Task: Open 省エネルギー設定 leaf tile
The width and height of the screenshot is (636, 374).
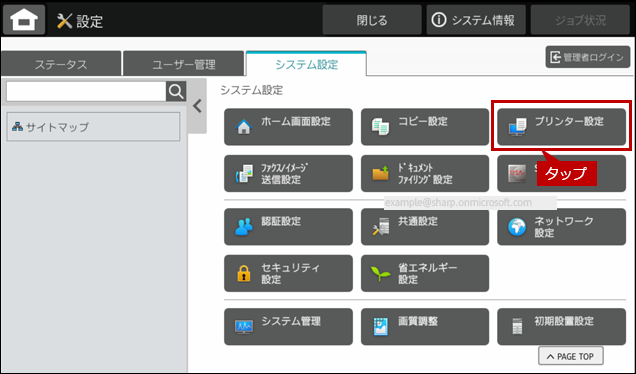Action: 425,273
